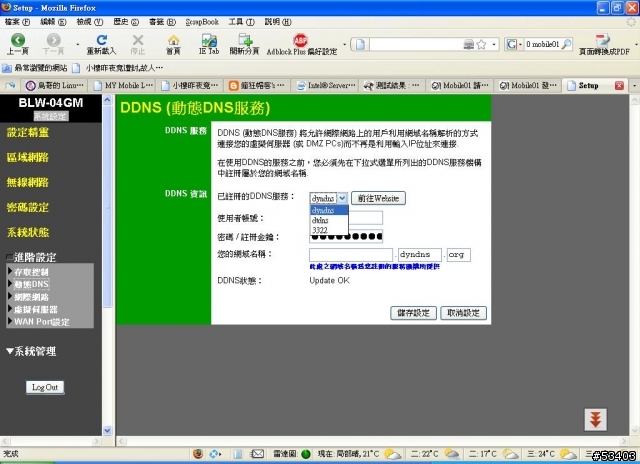Image resolution: width=640 pixels, height=464 pixels.
Task: Open the search engine selector dropdown arrow
Action: coord(520,44)
